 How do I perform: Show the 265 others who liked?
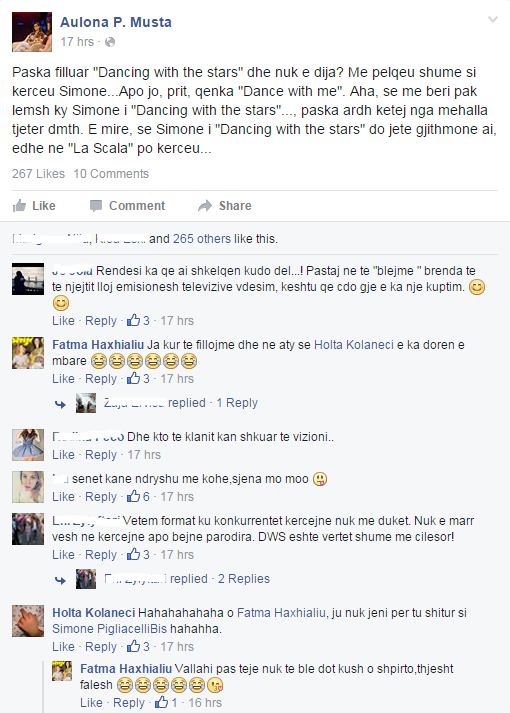(x=202, y=239)
